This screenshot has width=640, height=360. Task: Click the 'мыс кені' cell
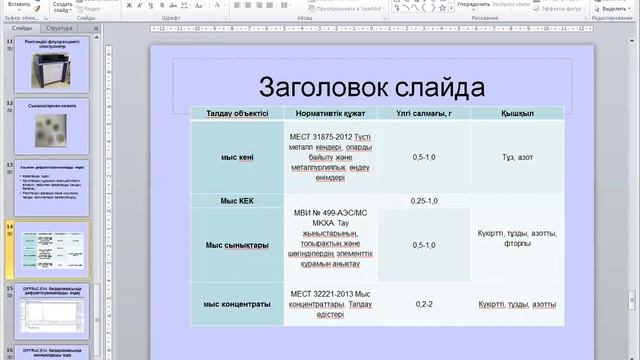point(237,157)
